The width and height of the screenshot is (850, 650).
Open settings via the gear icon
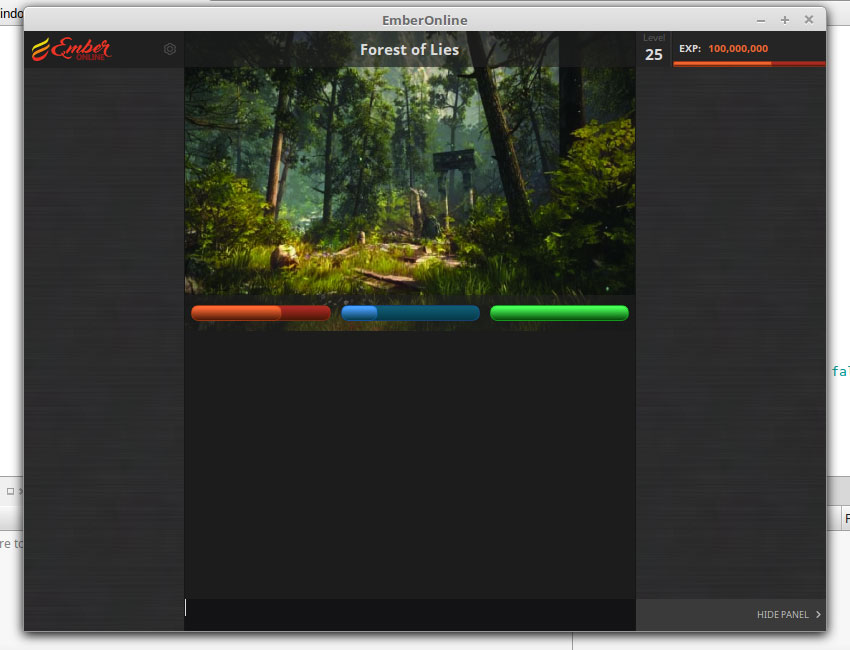170,49
